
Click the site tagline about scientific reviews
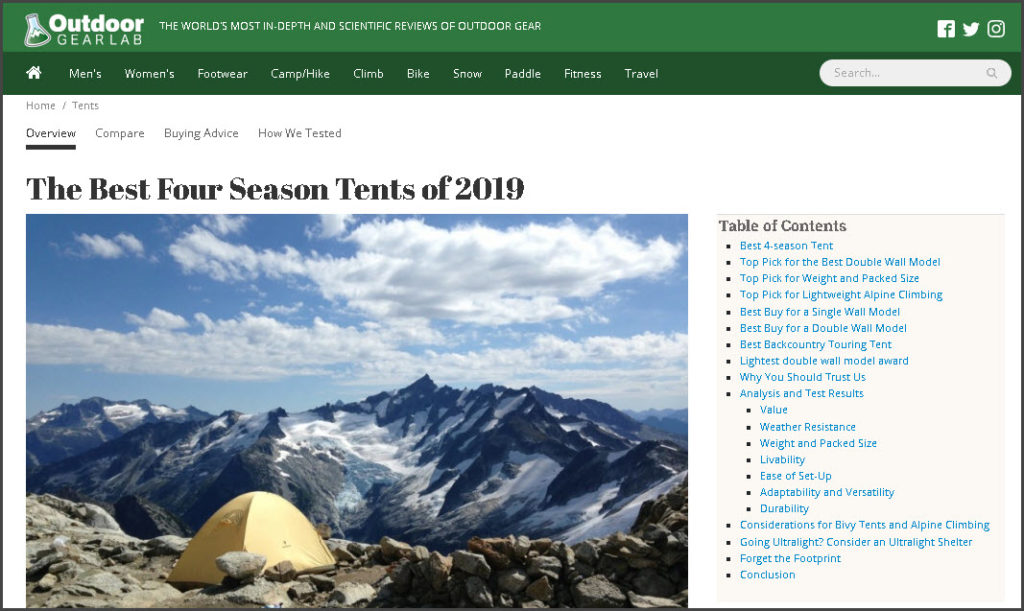[350, 26]
